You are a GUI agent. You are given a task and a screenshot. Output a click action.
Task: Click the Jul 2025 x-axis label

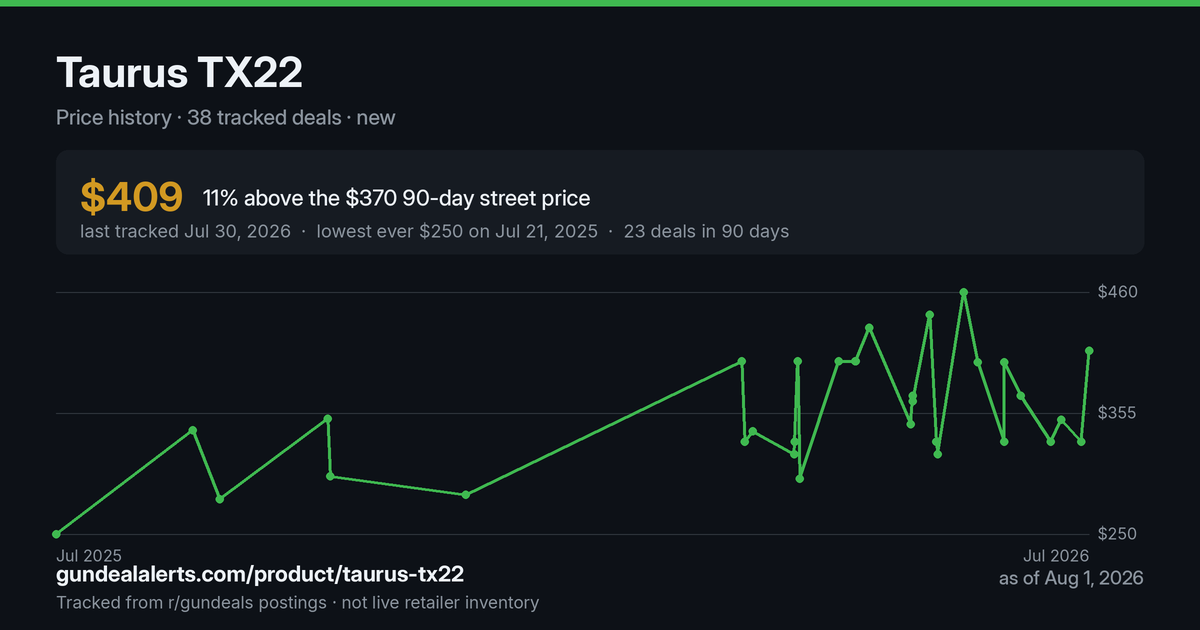pyautogui.click(x=89, y=555)
